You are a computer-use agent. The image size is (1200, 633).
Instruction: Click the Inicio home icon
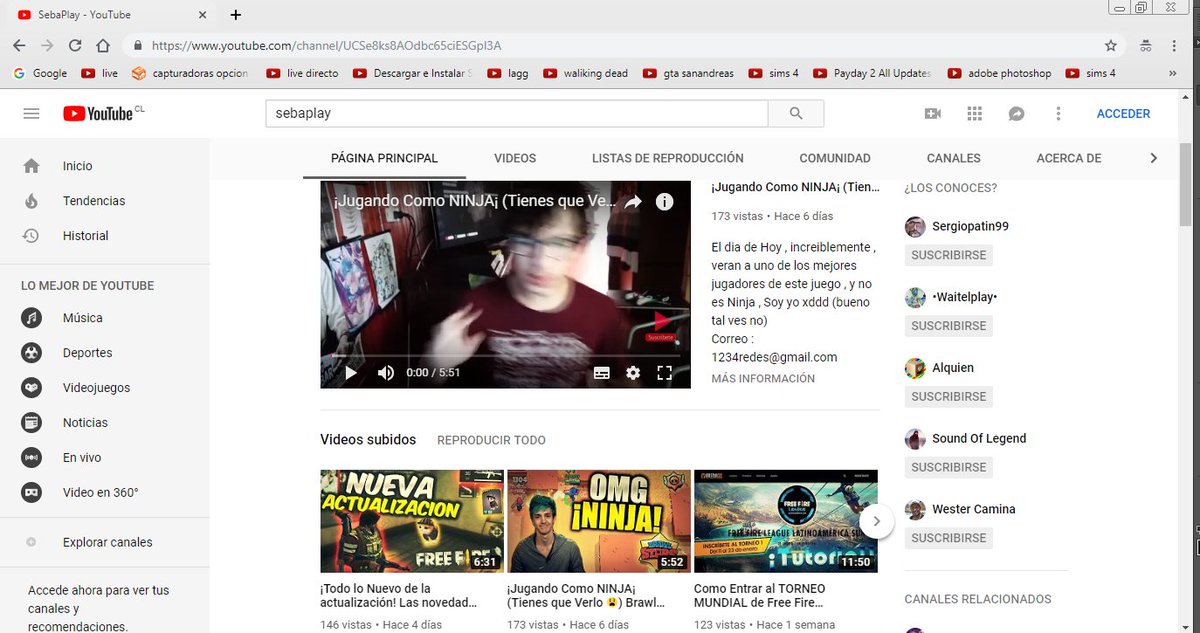[x=32, y=166]
